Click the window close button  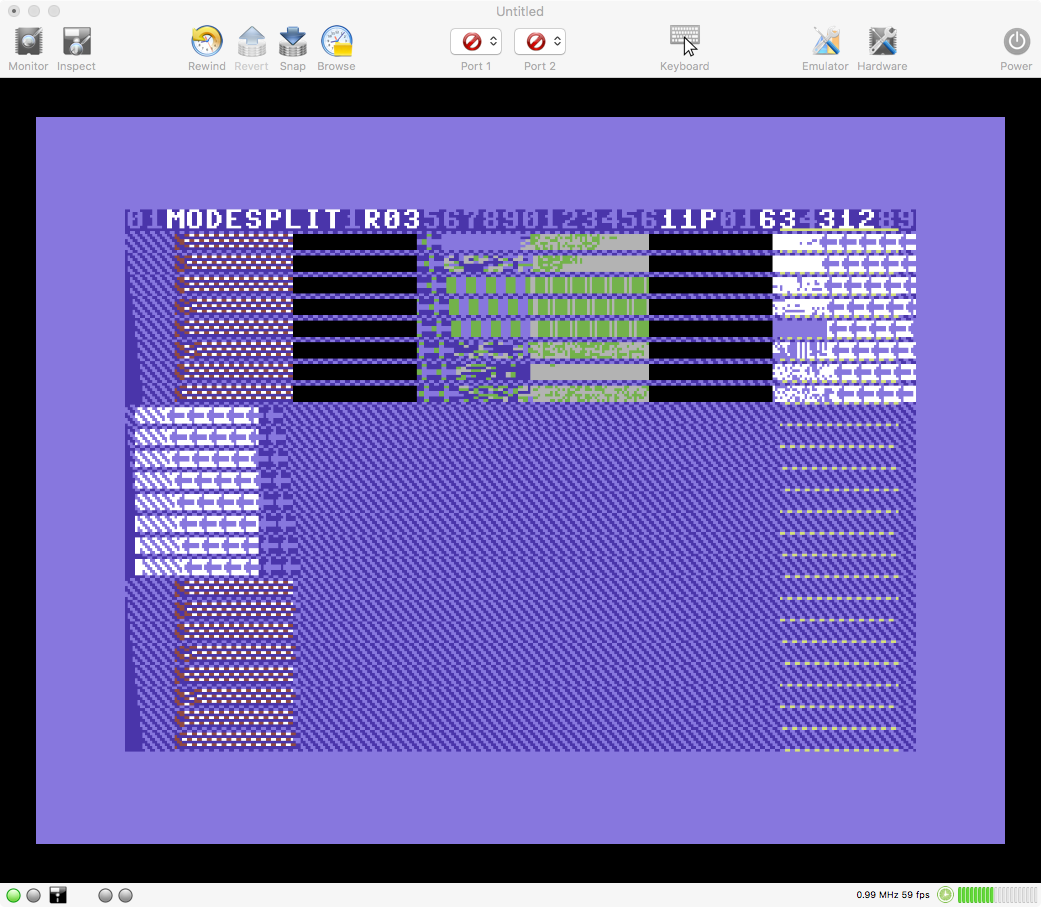[14, 11]
